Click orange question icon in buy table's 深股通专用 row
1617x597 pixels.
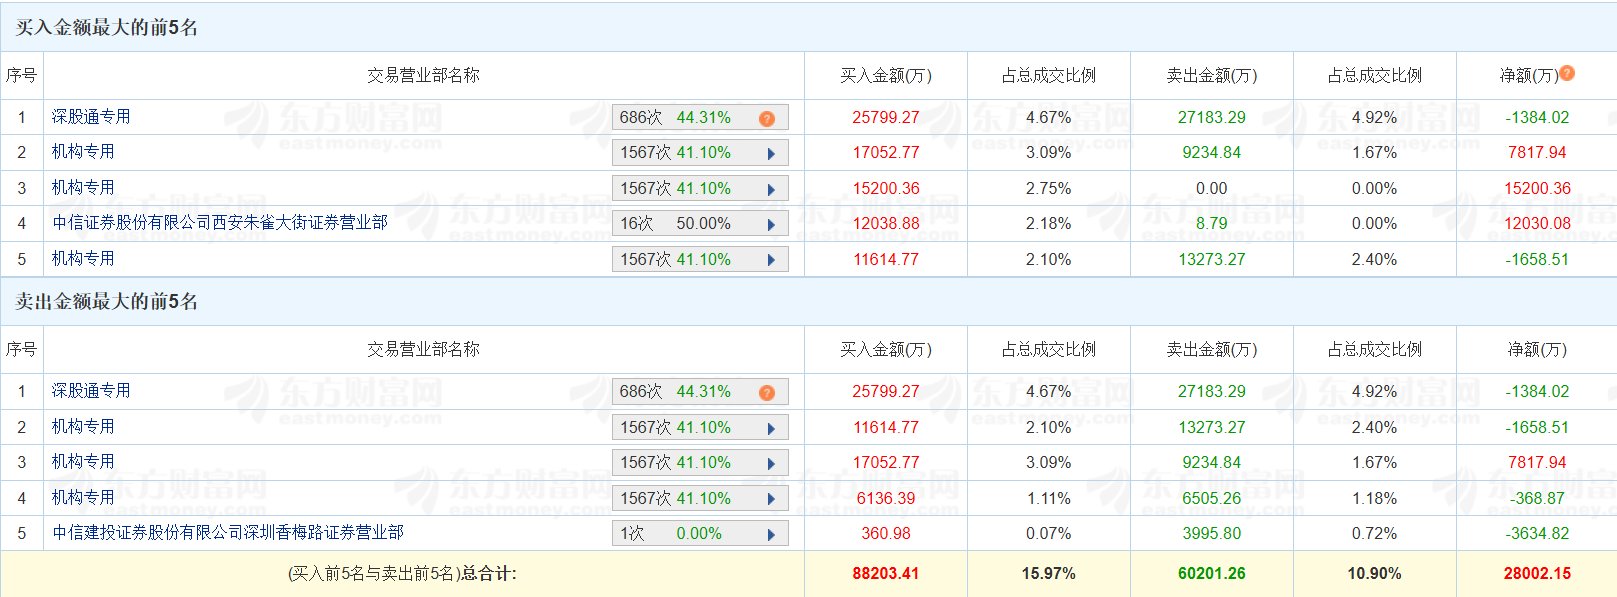pyautogui.click(x=767, y=119)
